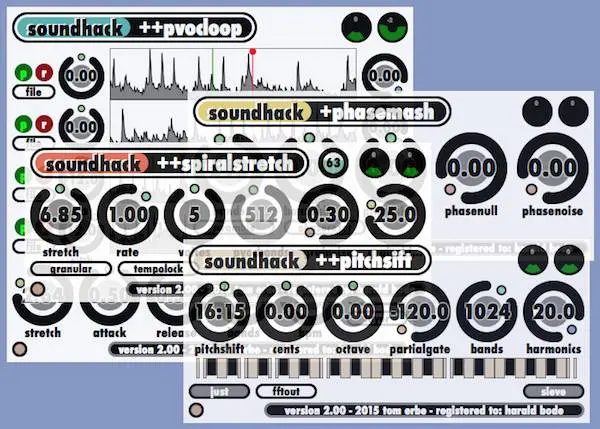
Task: Click the right green level knob in pvocloop header
Action: click(392, 28)
